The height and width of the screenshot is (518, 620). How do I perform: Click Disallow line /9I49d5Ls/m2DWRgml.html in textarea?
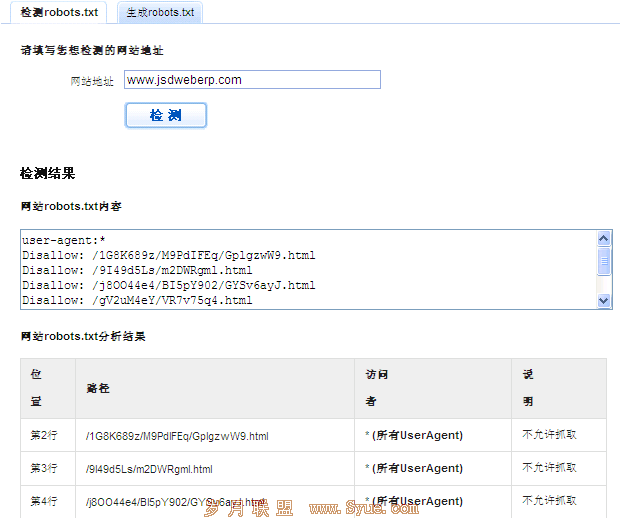pos(137,270)
